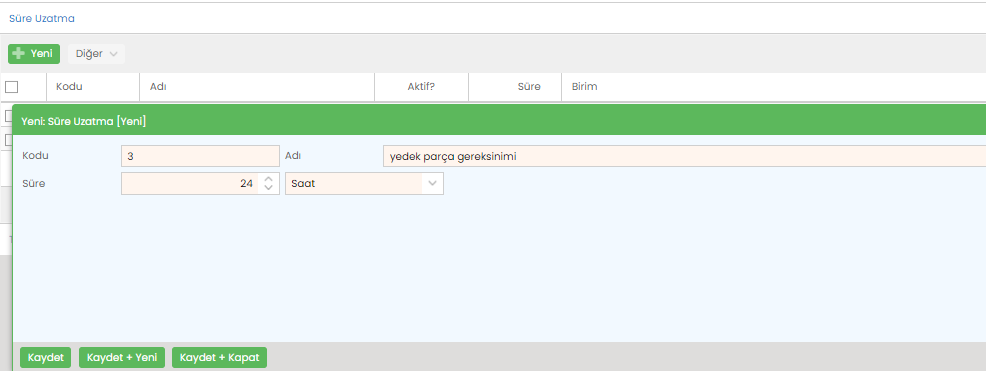The width and height of the screenshot is (986, 371).
Task: Open the Diğer dropdown menu
Action: tap(96, 54)
